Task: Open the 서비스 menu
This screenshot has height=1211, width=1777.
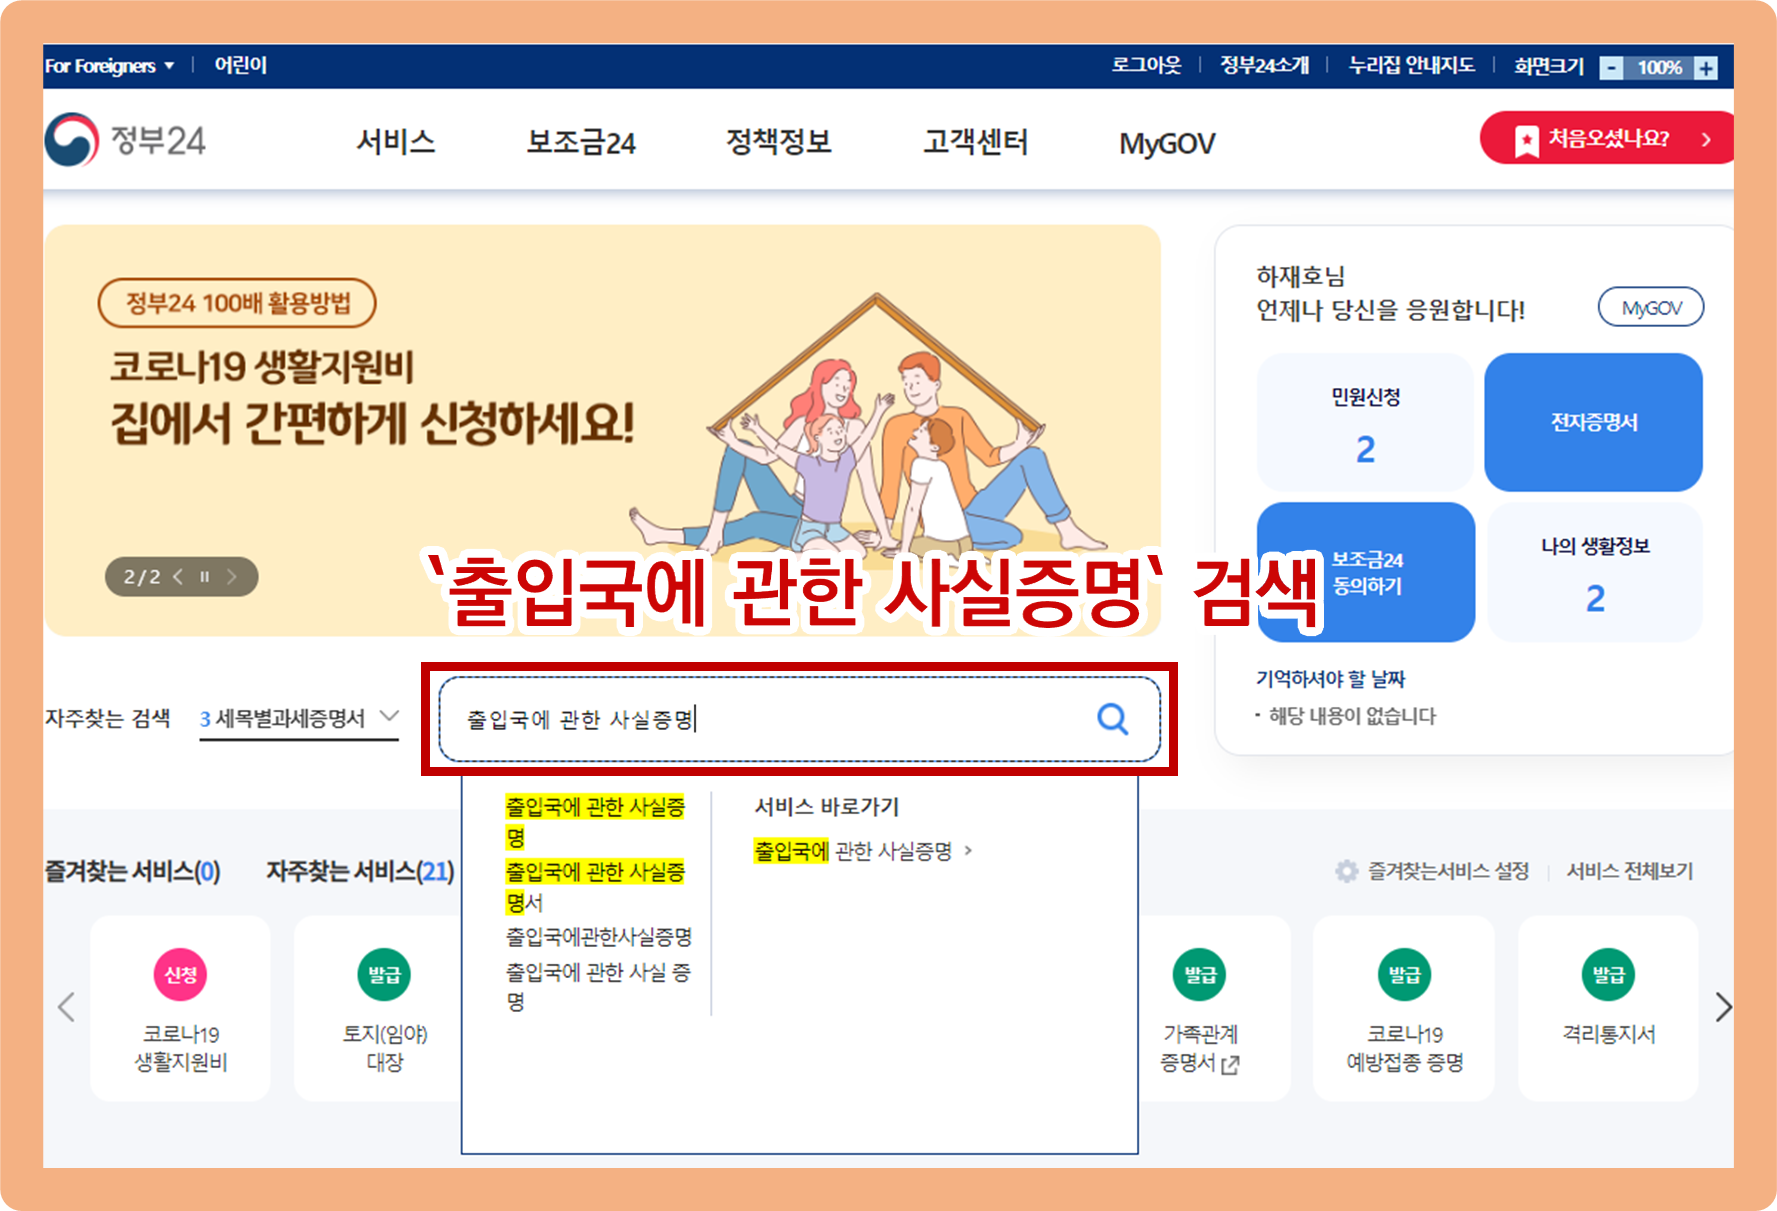Action: point(396,142)
